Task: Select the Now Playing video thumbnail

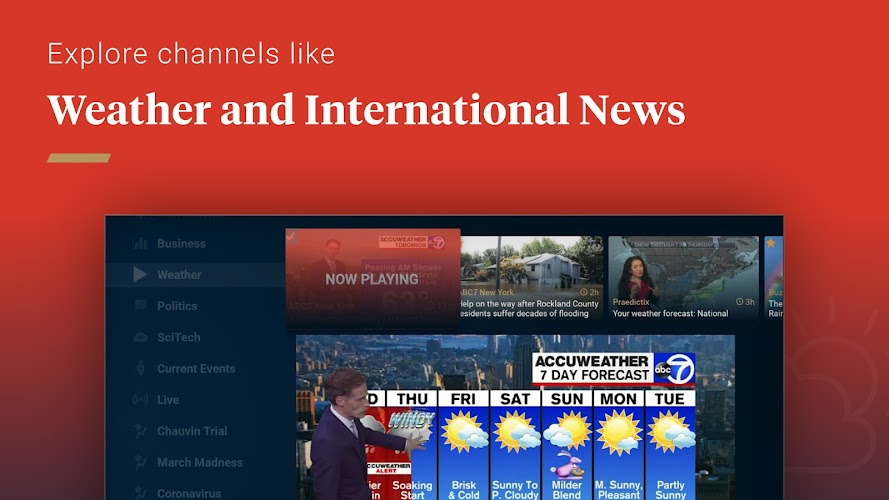Action: point(372,279)
